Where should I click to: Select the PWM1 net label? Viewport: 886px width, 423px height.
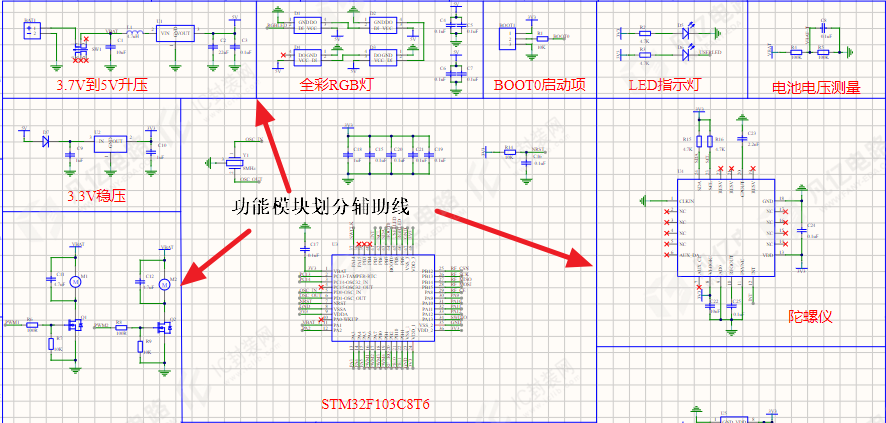pos(12,322)
